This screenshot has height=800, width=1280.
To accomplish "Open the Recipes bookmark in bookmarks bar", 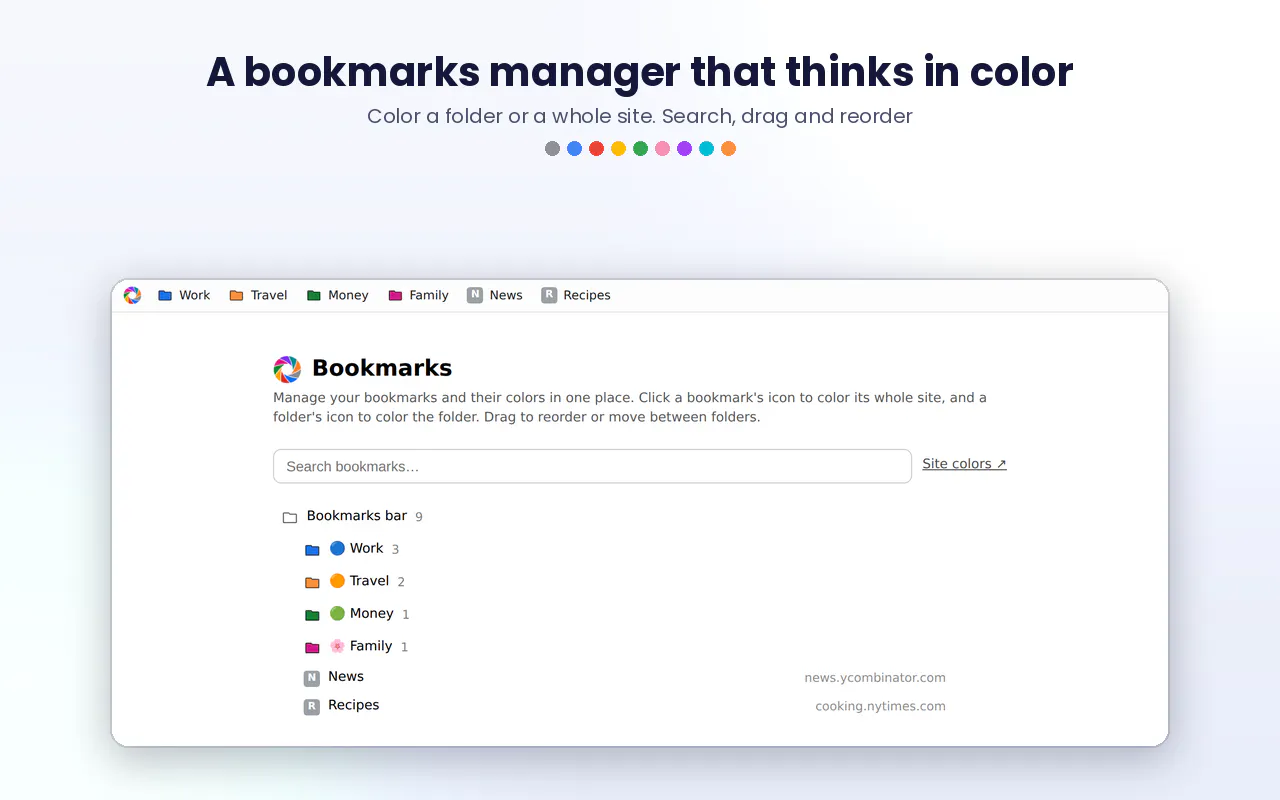I will click(576, 295).
